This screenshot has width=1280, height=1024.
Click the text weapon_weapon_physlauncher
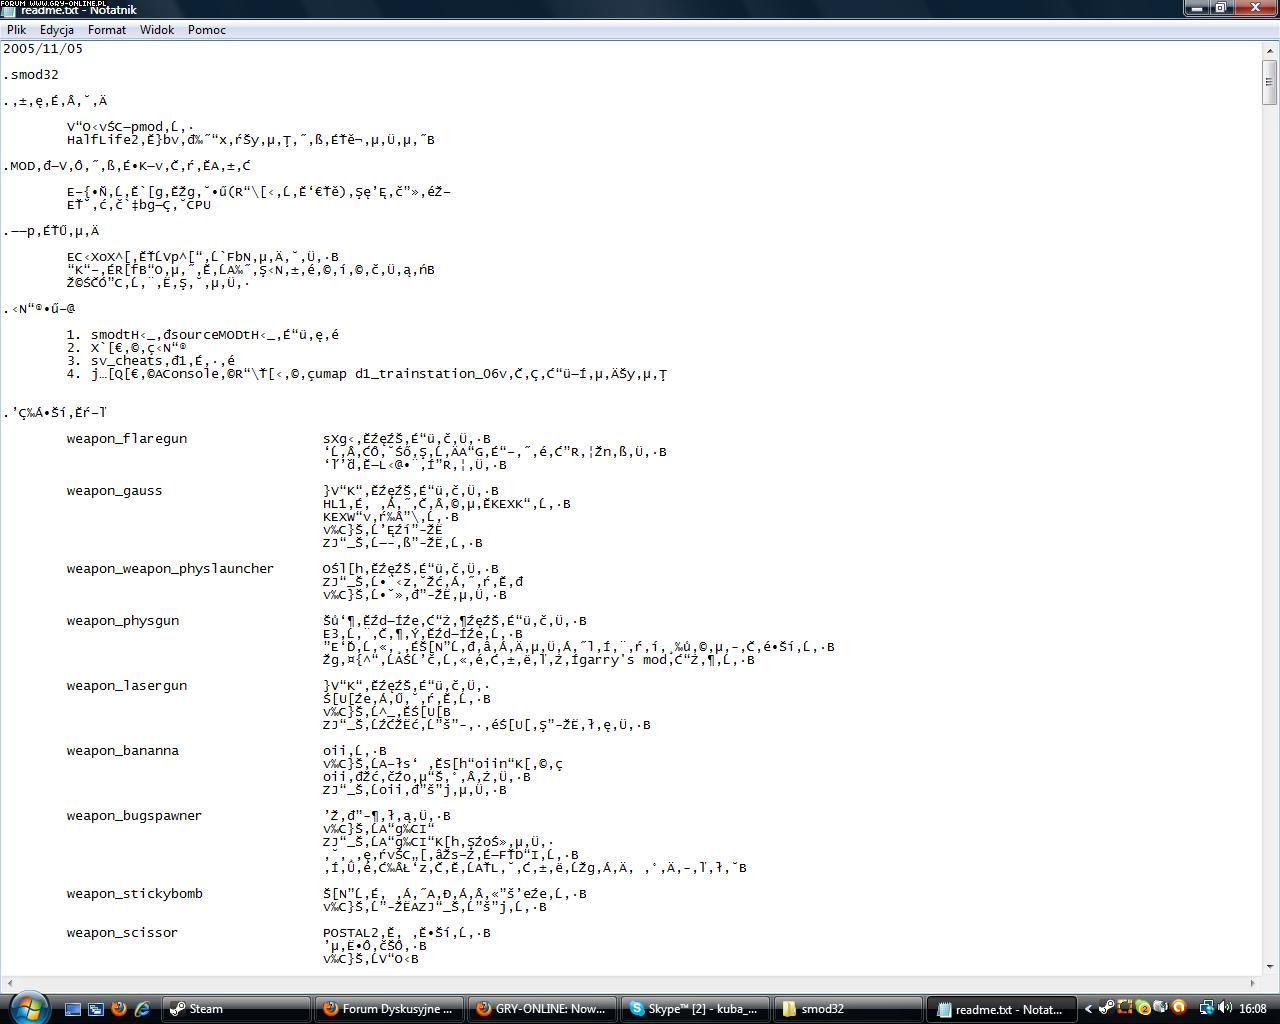tap(170, 569)
